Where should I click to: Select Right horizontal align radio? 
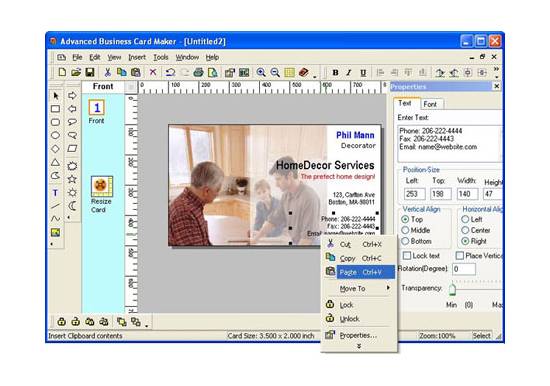pos(465,241)
